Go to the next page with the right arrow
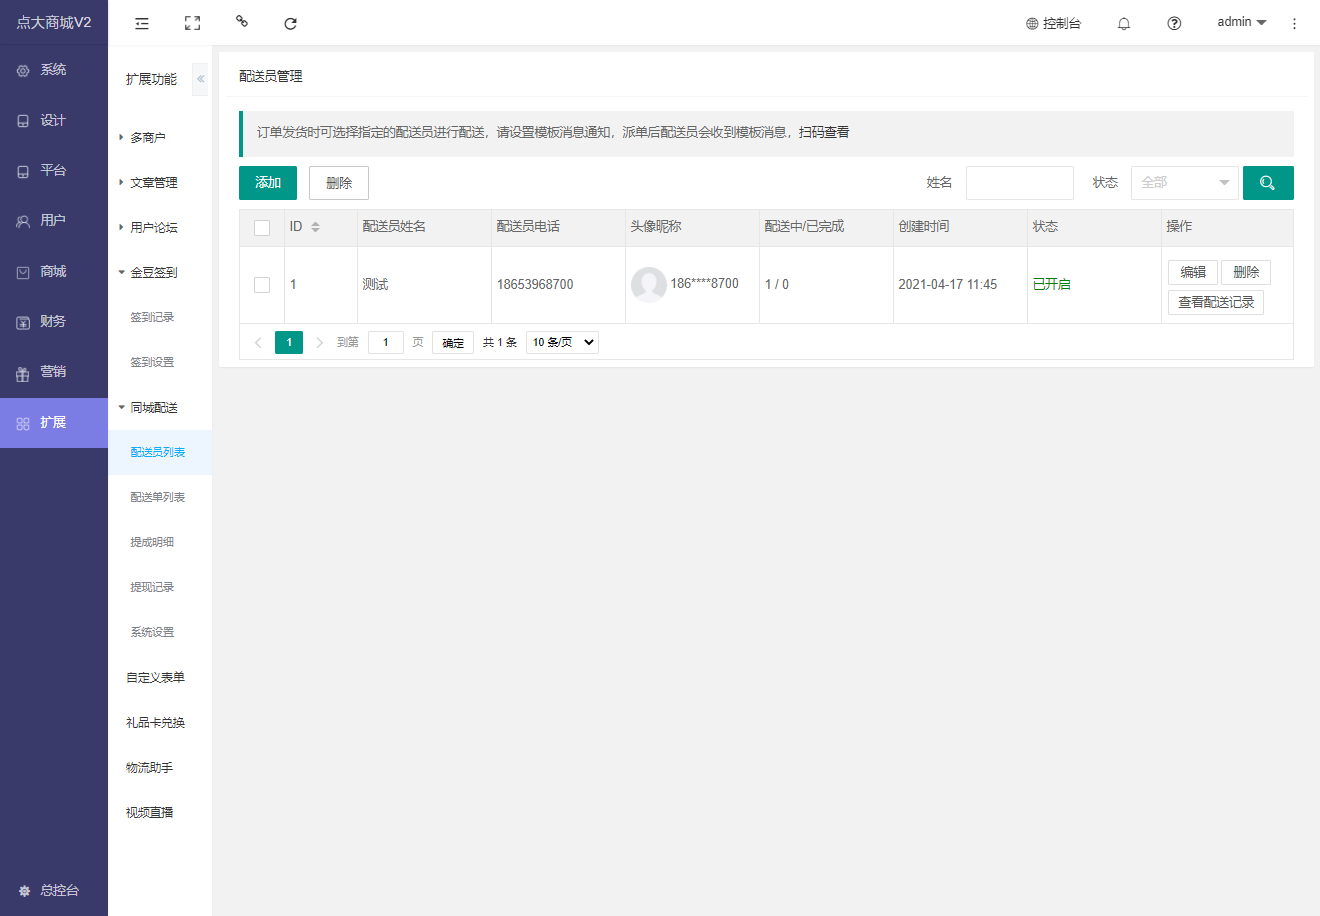Image resolution: width=1320 pixels, height=916 pixels. point(319,342)
